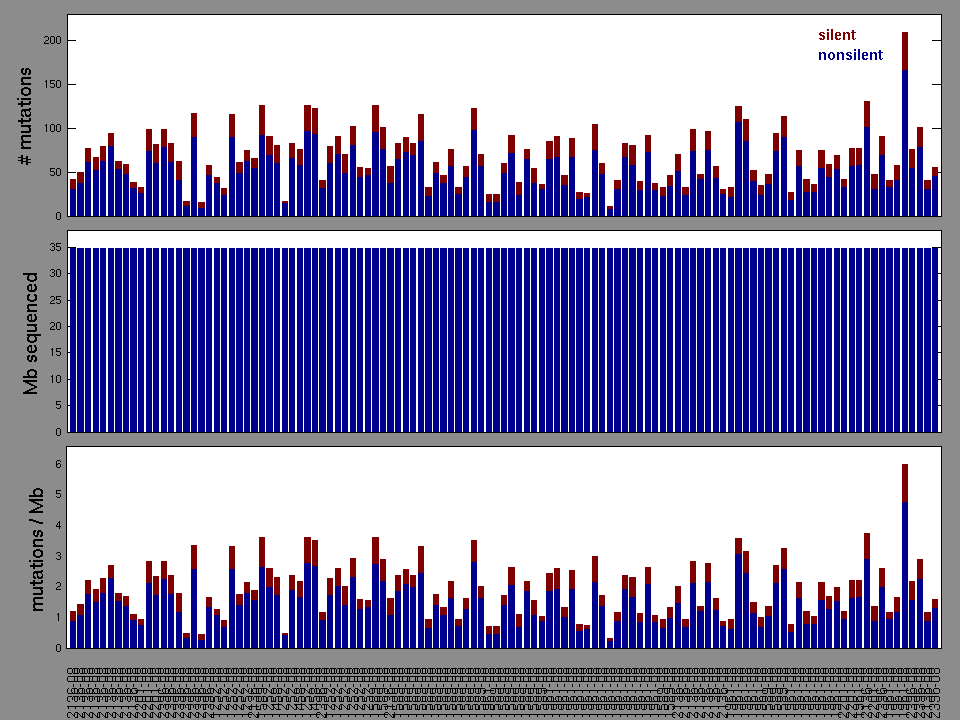The height and width of the screenshot is (720, 960).
Task: Click the 200 tick label on the top chart
Action: [50, 40]
